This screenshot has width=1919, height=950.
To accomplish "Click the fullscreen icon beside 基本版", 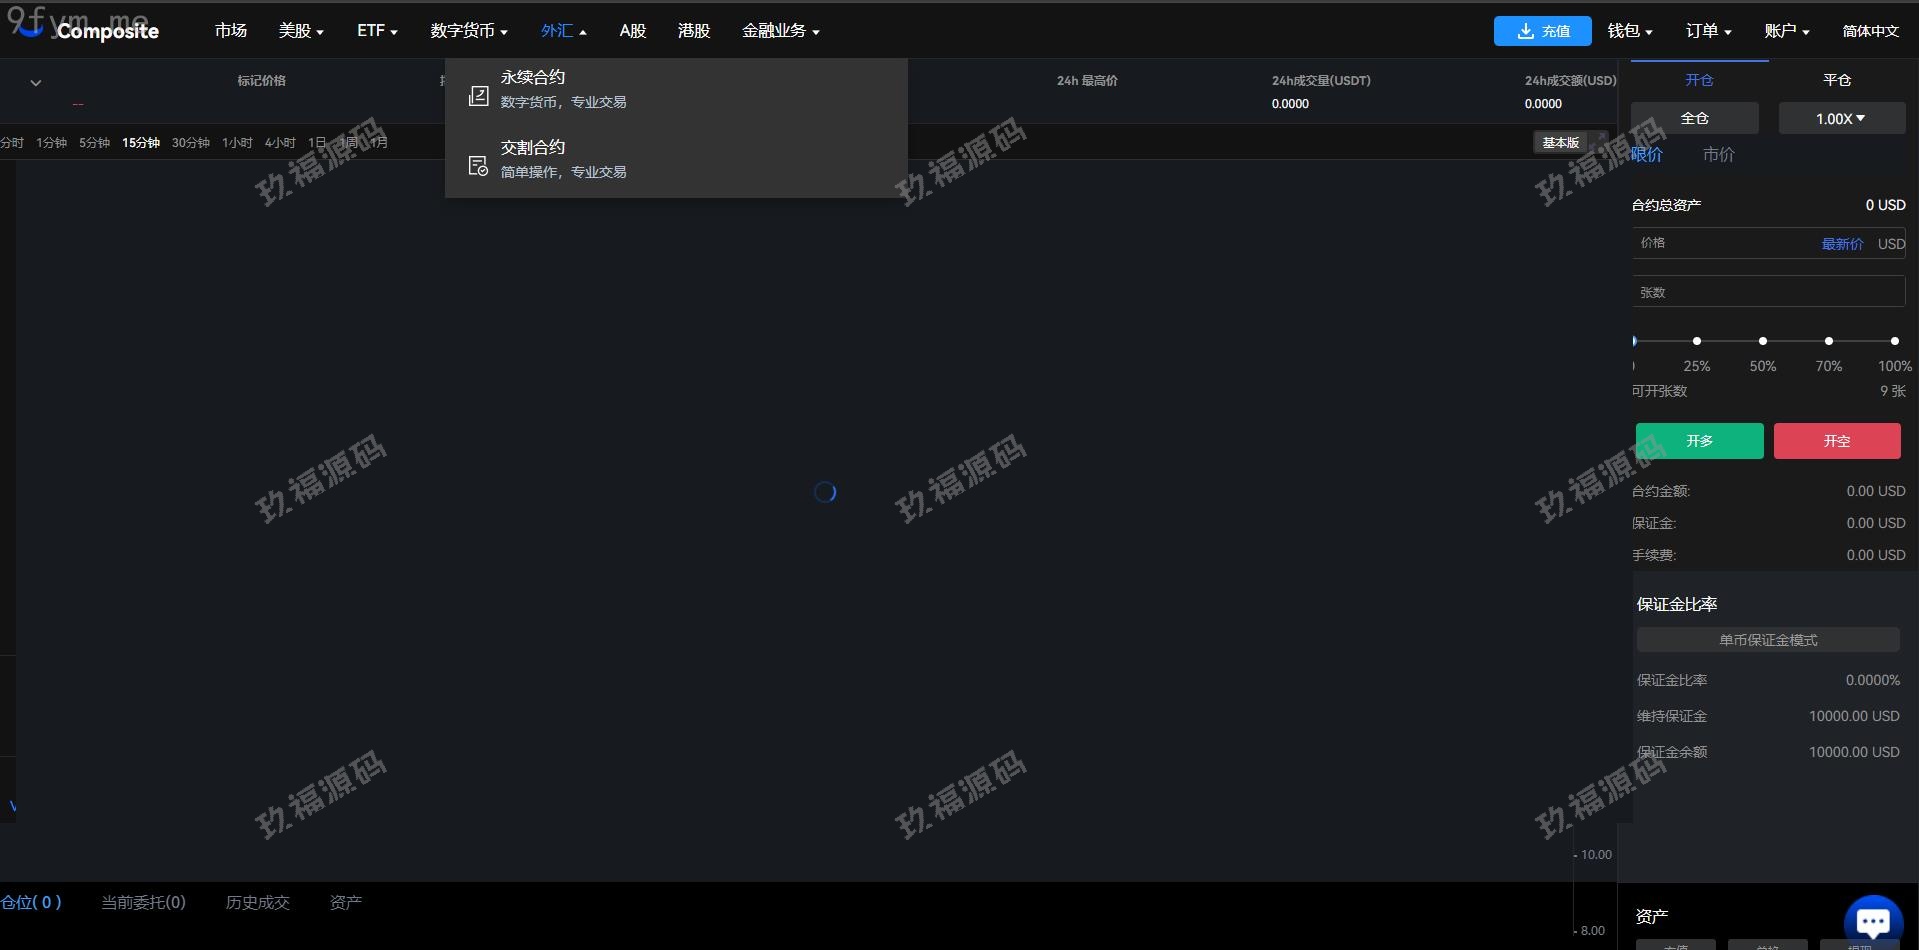I will [1603, 139].
